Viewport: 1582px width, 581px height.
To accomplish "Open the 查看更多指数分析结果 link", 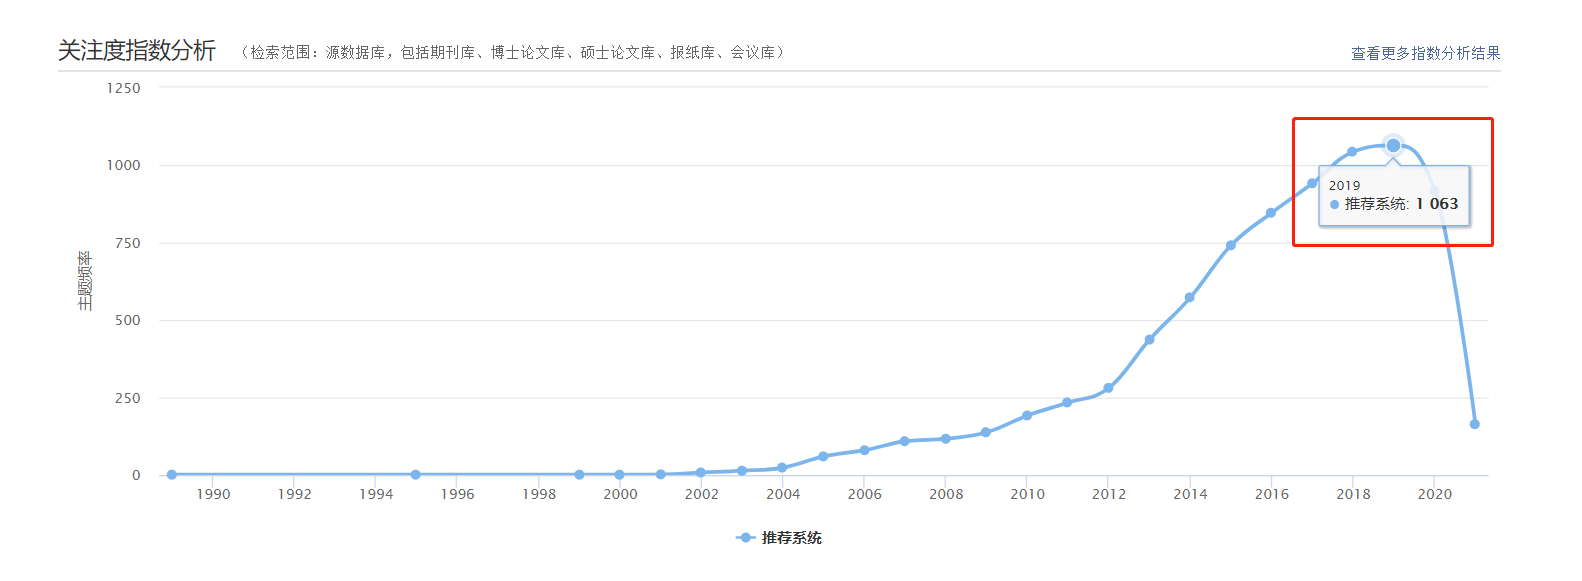I will click(x=1425, y=53).
